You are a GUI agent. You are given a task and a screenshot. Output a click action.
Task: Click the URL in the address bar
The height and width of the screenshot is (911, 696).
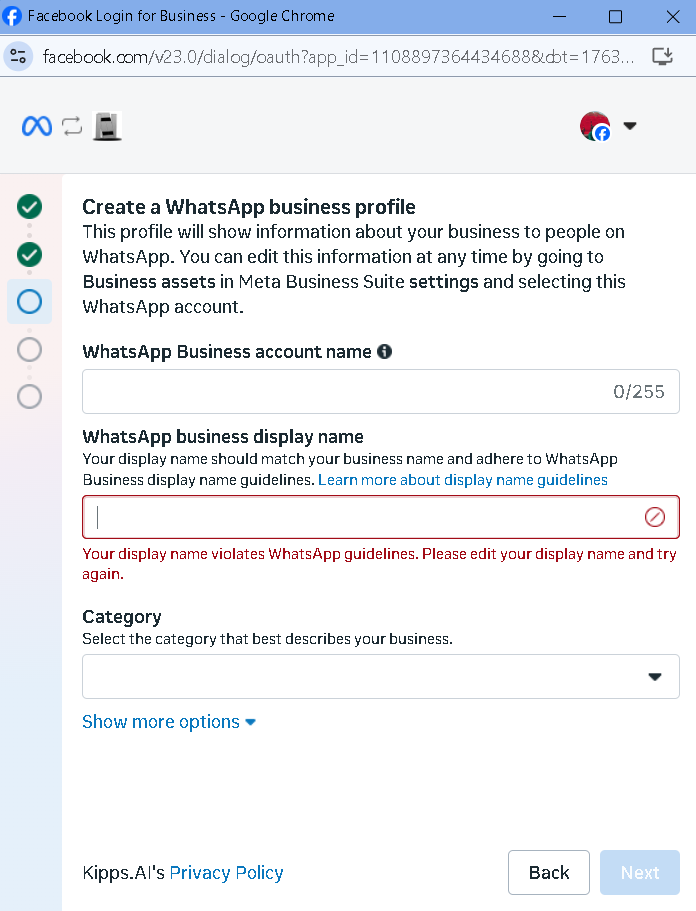pyautogui.click(x=338, y=56)
